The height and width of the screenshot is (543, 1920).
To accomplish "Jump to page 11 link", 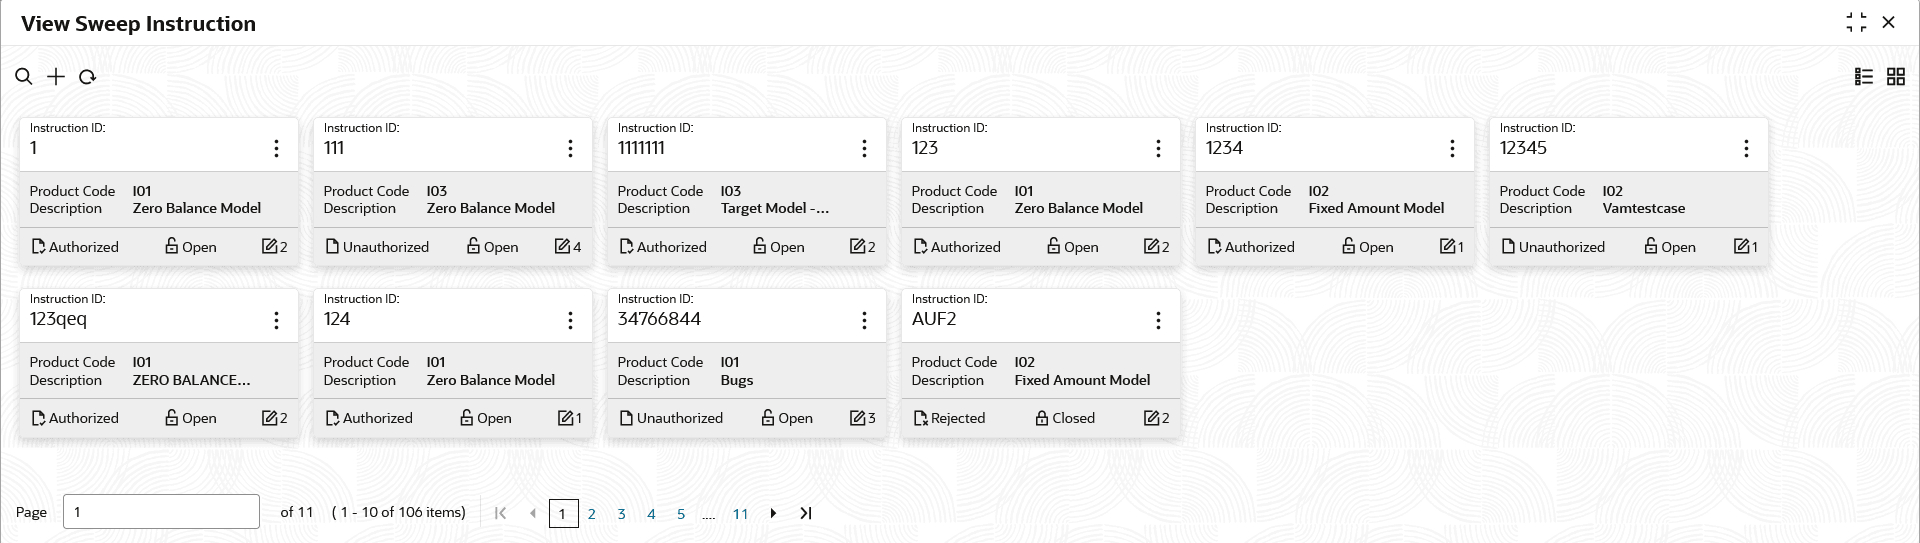I will pyautogui.click(x=740, y=514).
